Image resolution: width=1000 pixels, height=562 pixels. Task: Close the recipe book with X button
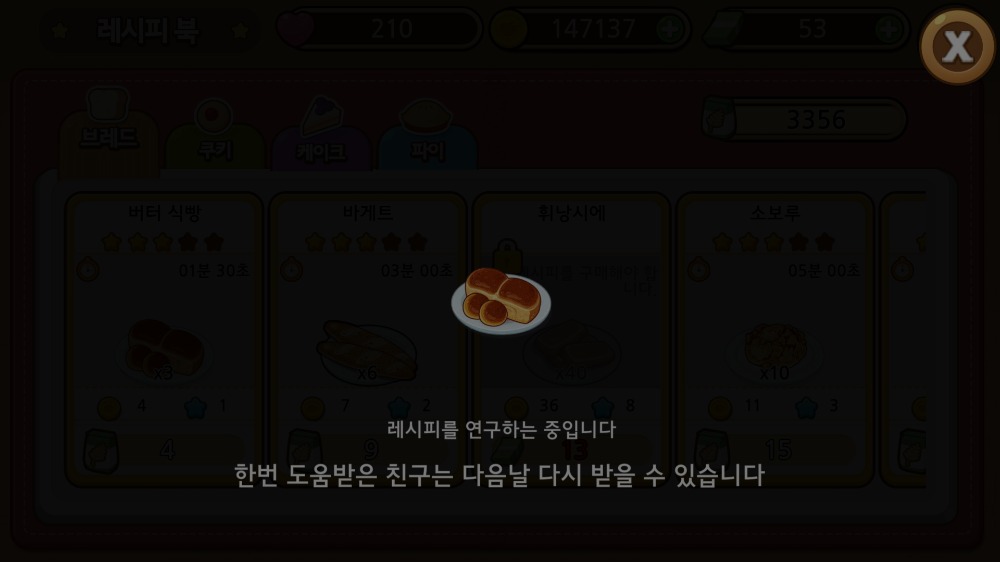pyautogui.click(x=957, y=46)
